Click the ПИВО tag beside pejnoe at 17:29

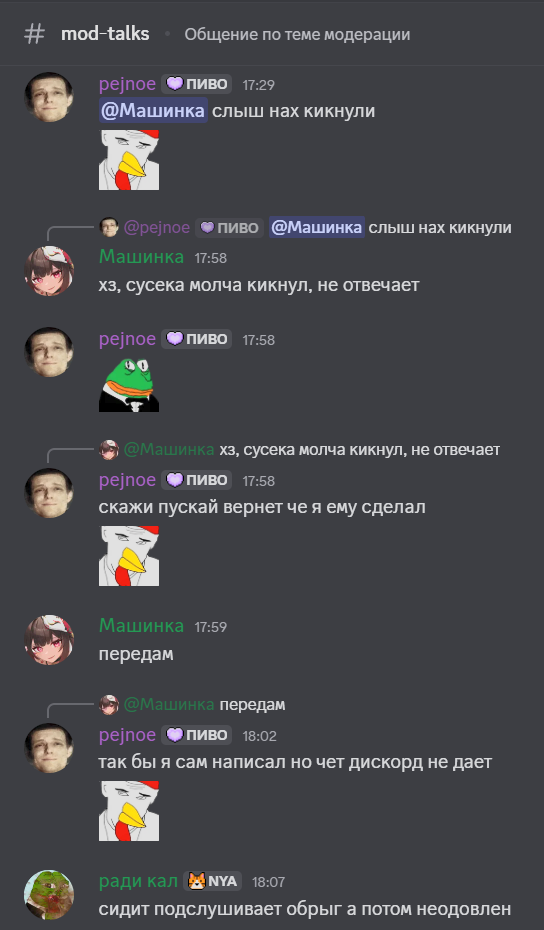[196, 84]
